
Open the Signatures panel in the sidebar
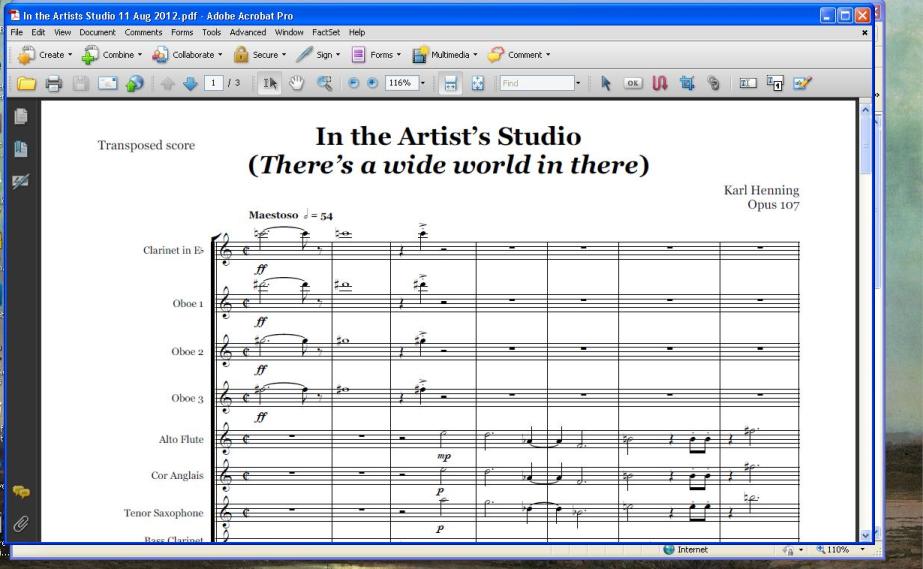pos(21,181)
